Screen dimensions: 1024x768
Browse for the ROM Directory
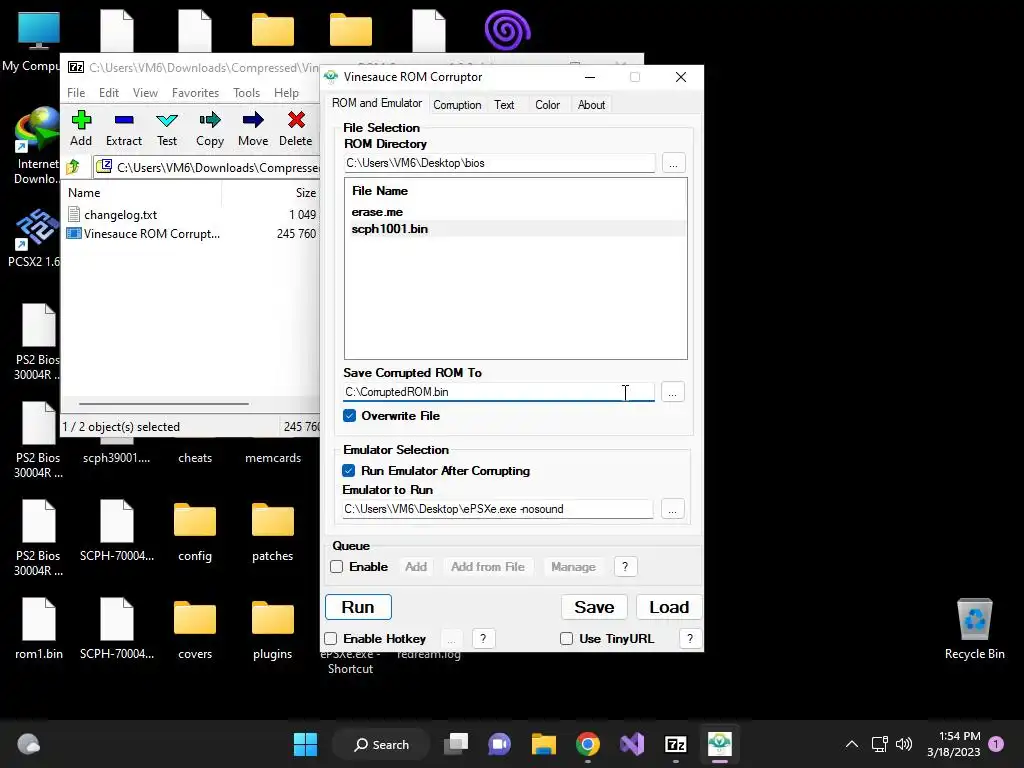pyautogui.click(x=673, y=163)
